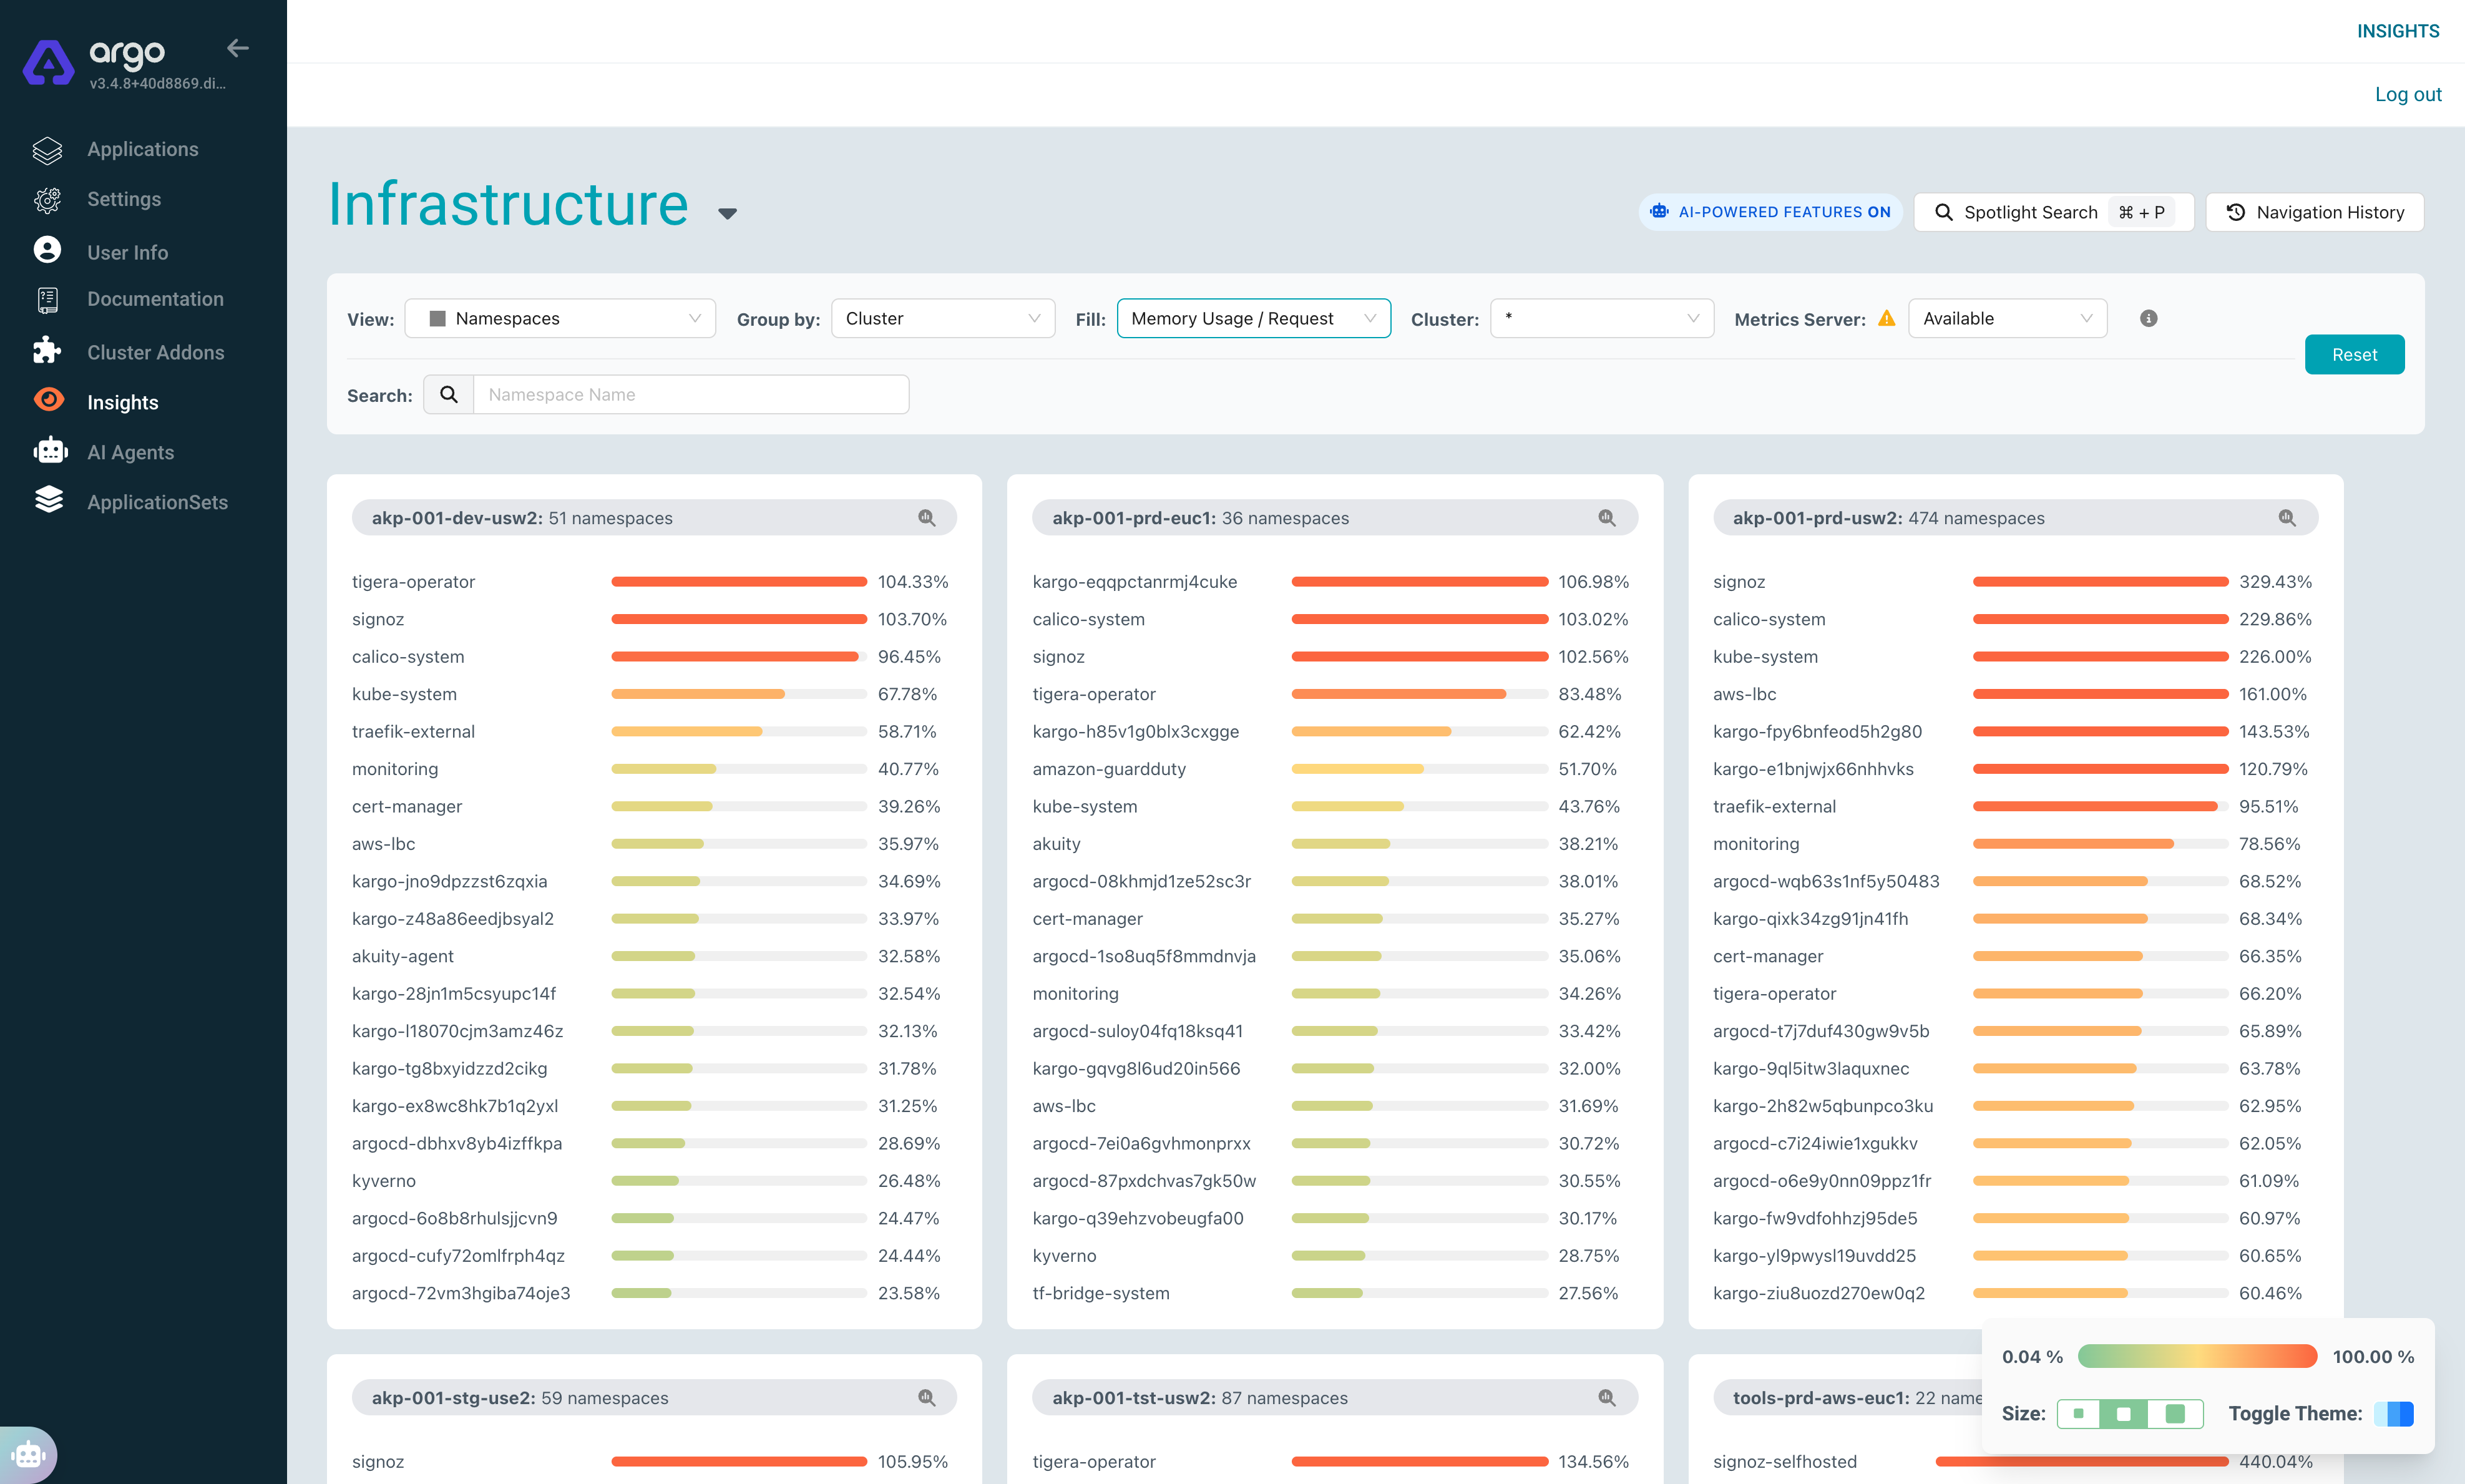Click the traefik-external row in akp-001-dev-usw2
Screen dimensions: 2465x1484
pos(654,732)
